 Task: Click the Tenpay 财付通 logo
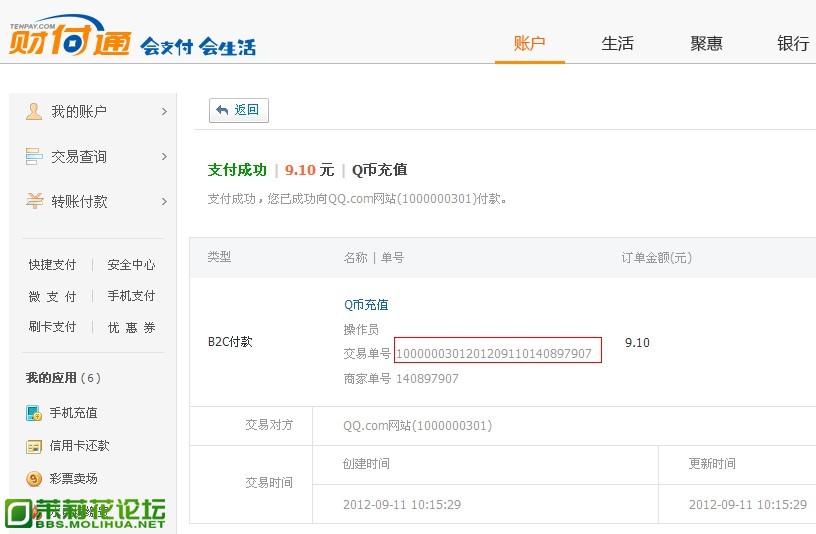coord(70,35)
